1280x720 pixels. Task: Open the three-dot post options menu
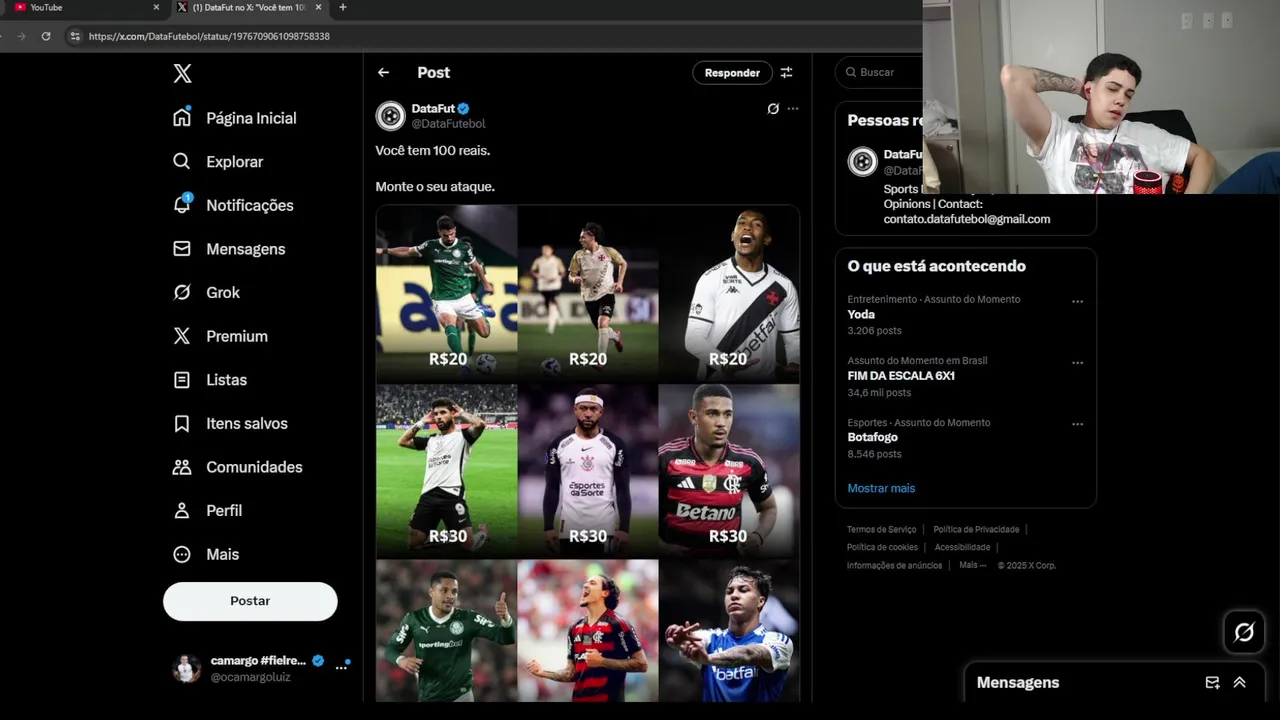tap(793, 108)
